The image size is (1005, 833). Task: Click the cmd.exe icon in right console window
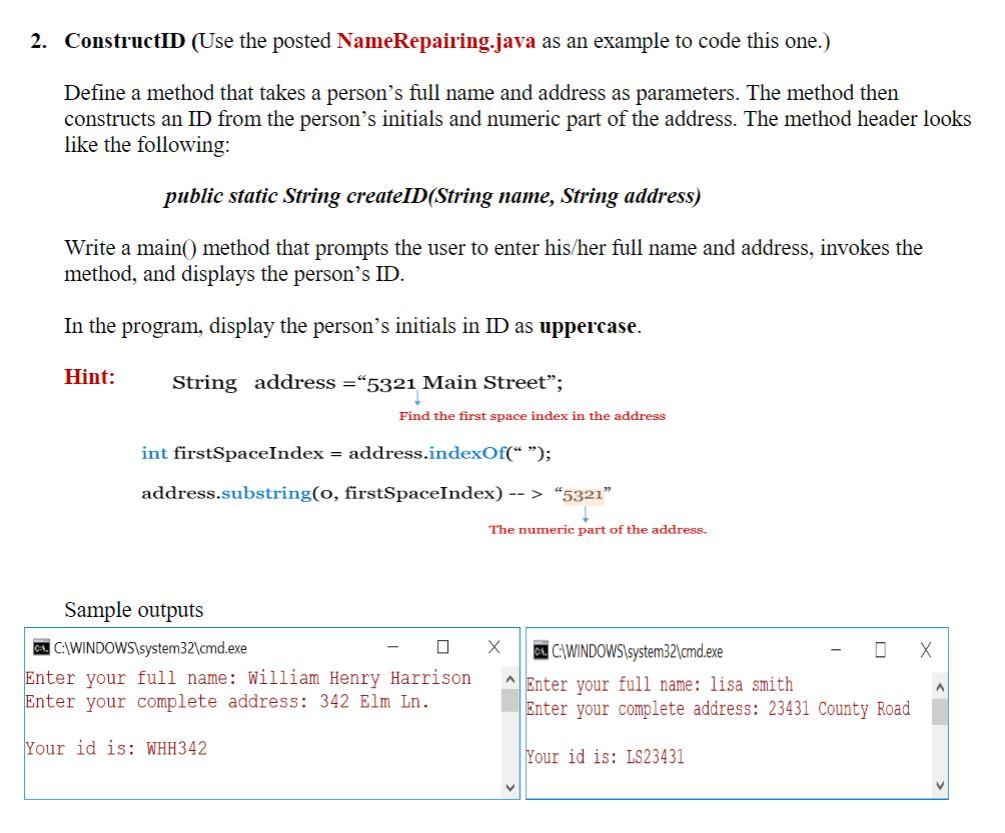pos(540,647)
